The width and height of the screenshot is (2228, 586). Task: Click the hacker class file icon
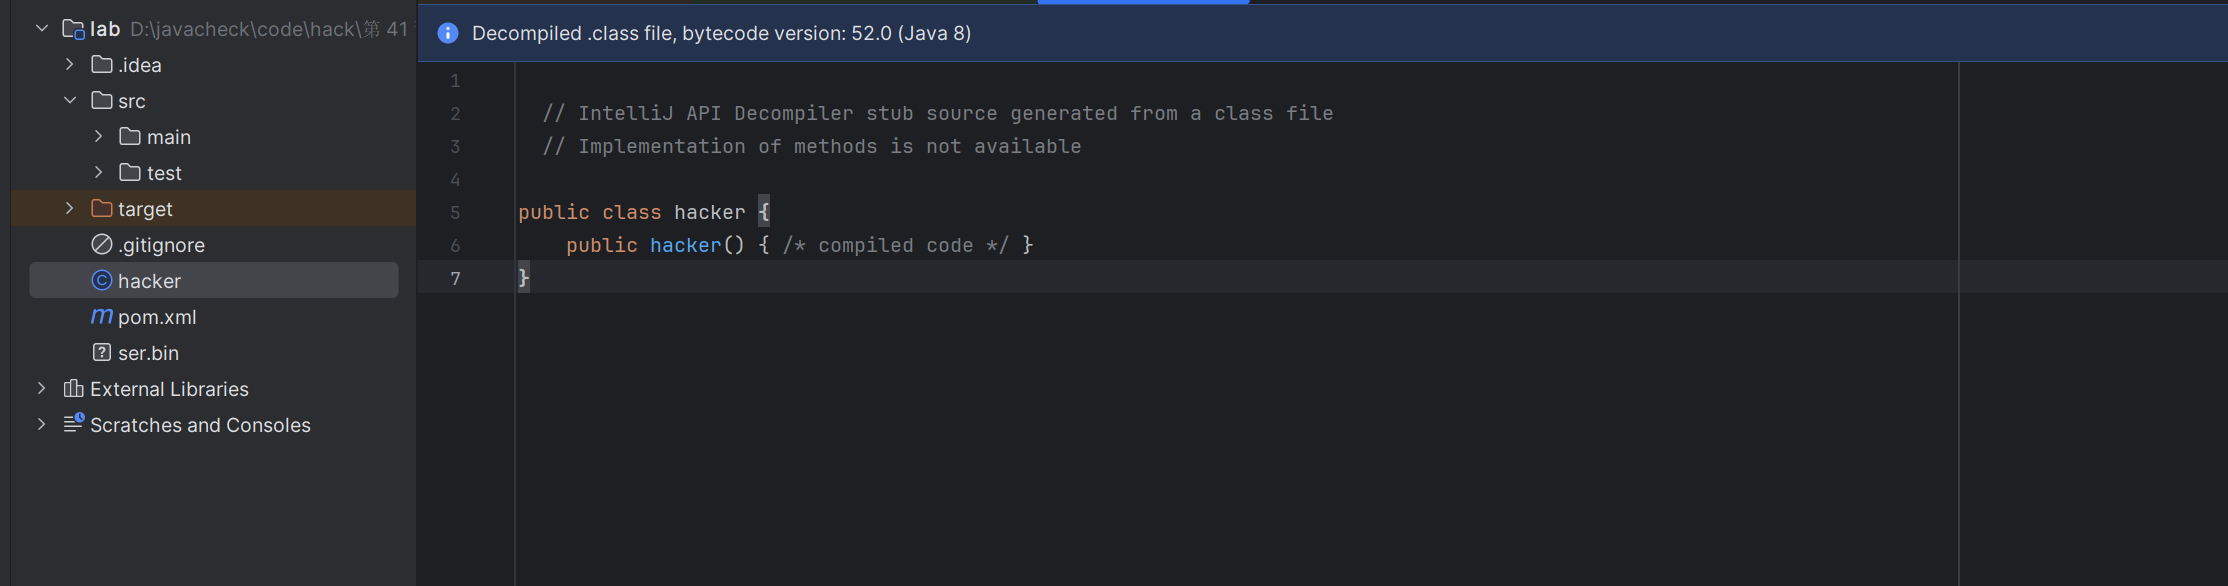(x=102, y=281)
